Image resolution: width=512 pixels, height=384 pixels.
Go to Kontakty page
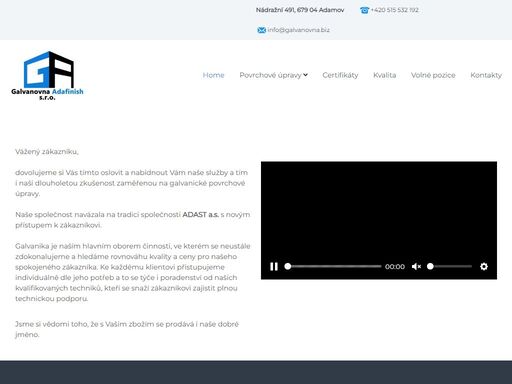point(486,75)
